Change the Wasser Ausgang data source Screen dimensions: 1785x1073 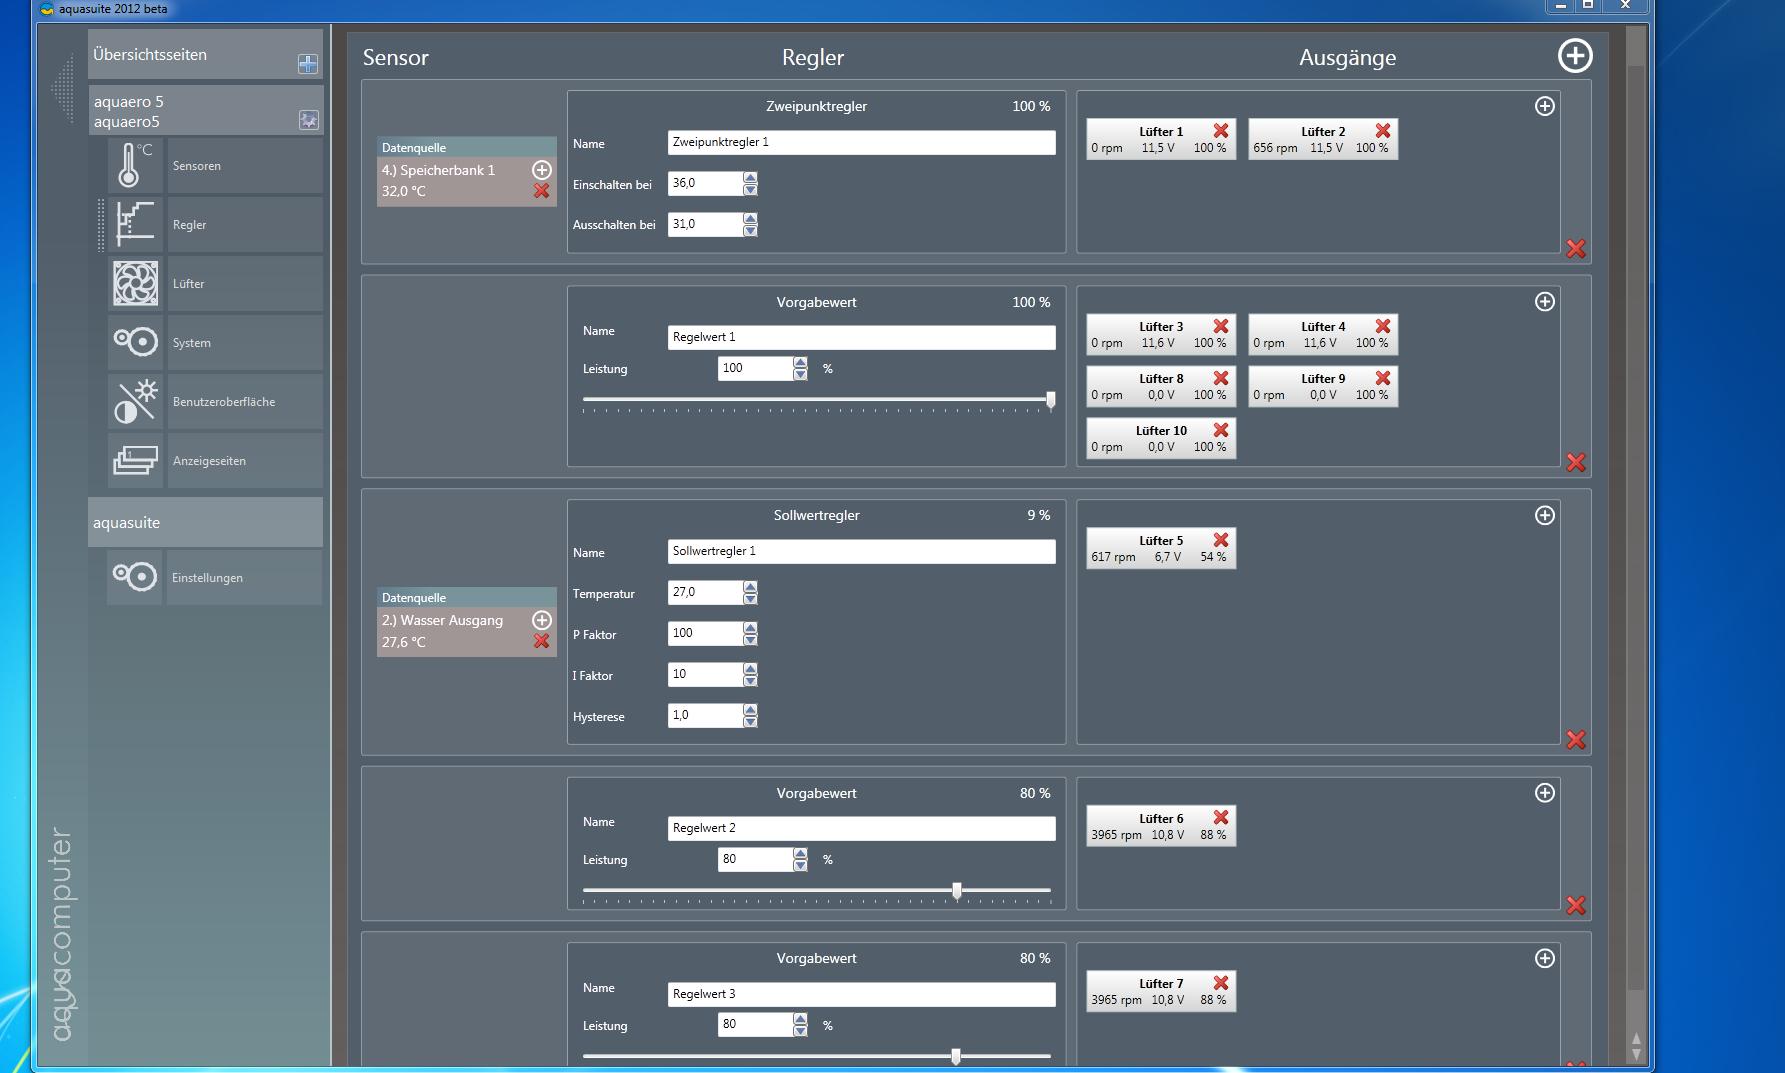pos(541,620)
